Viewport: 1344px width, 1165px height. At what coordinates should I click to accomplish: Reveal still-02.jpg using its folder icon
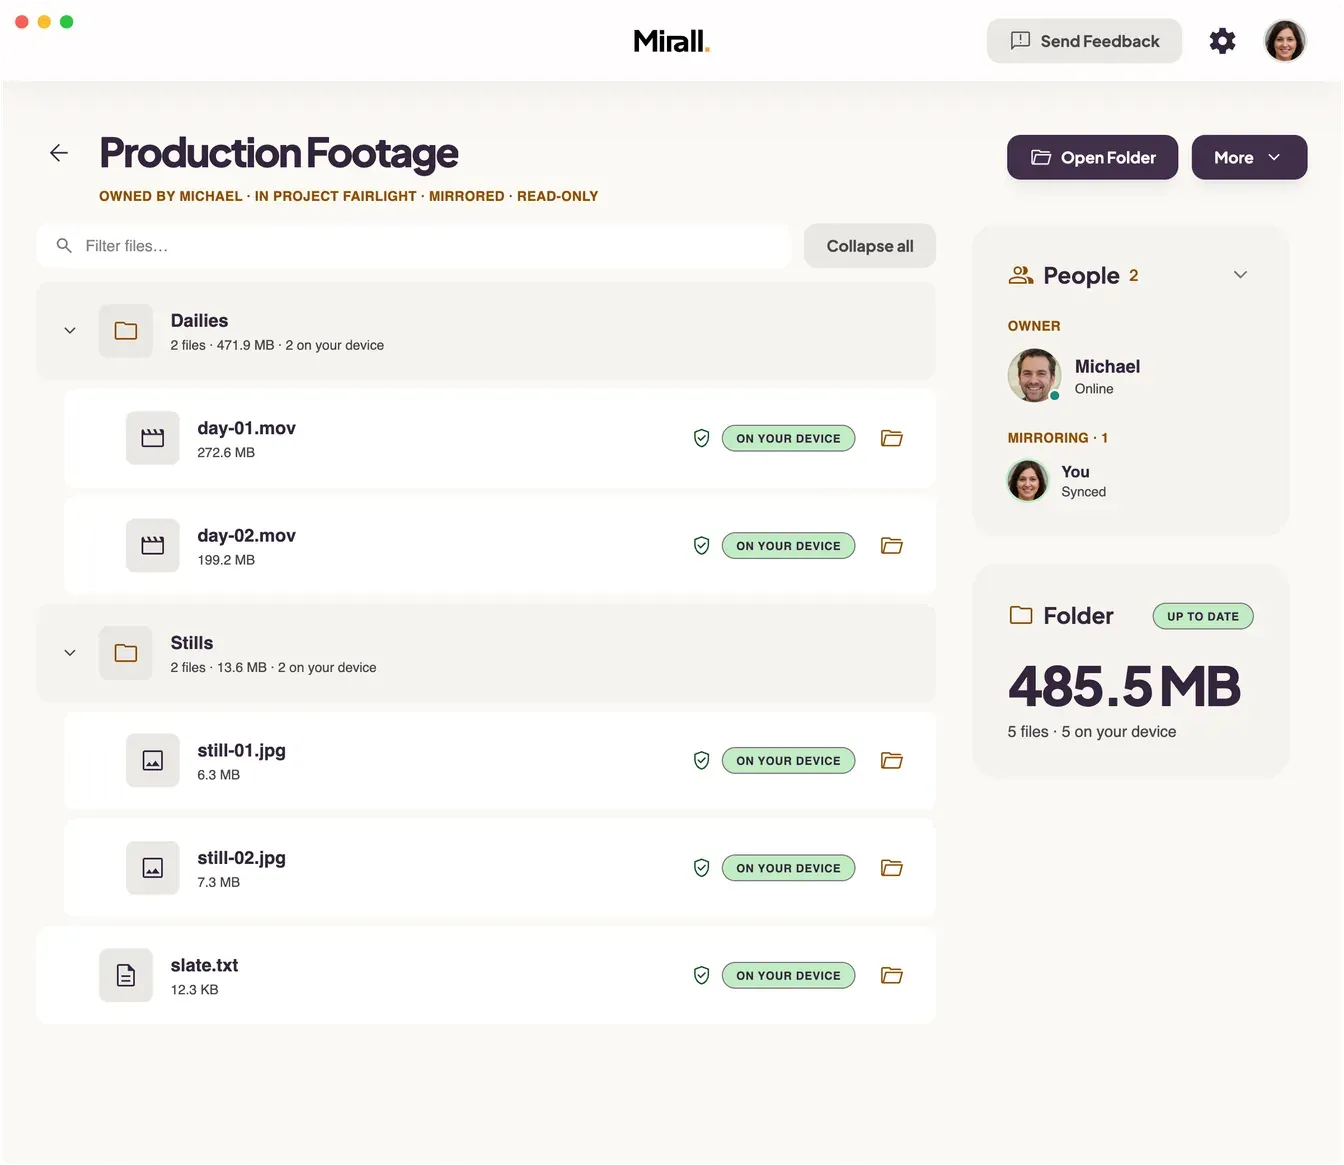click(x=892, y=868)
